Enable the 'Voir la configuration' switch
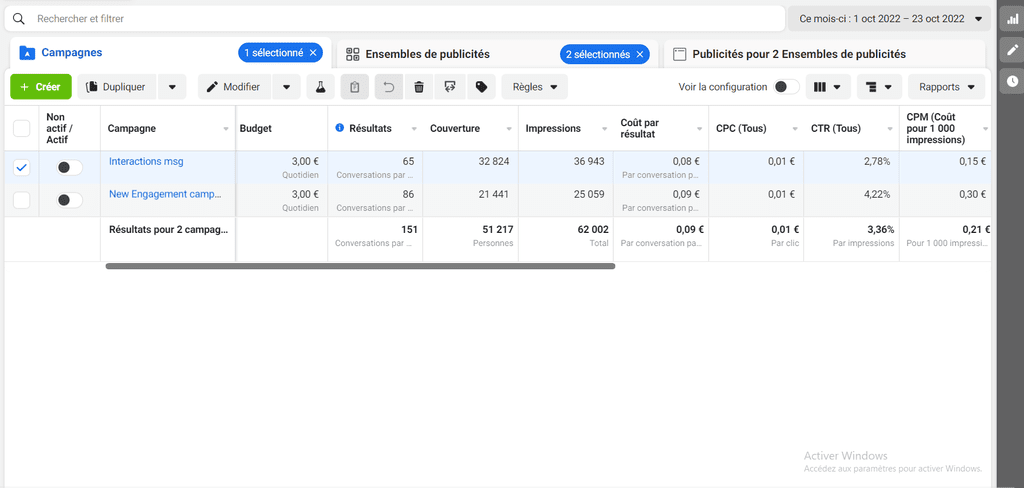 (x=786, y=87)
